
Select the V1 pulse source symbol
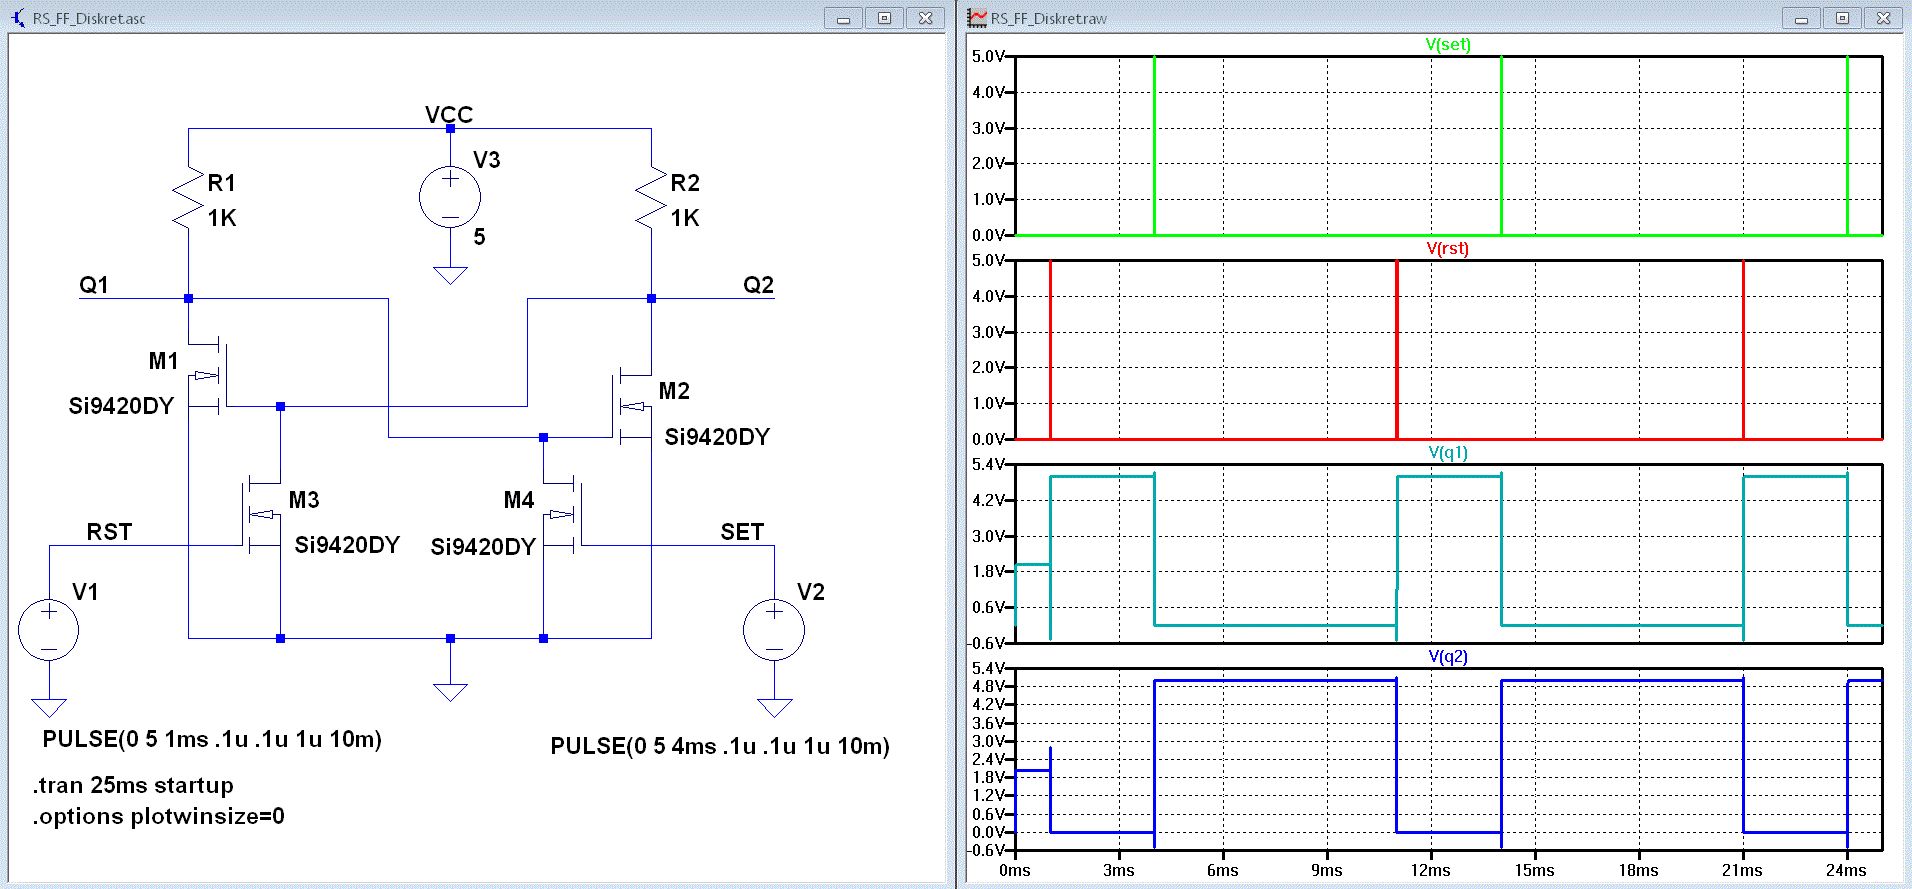point(49,629)
